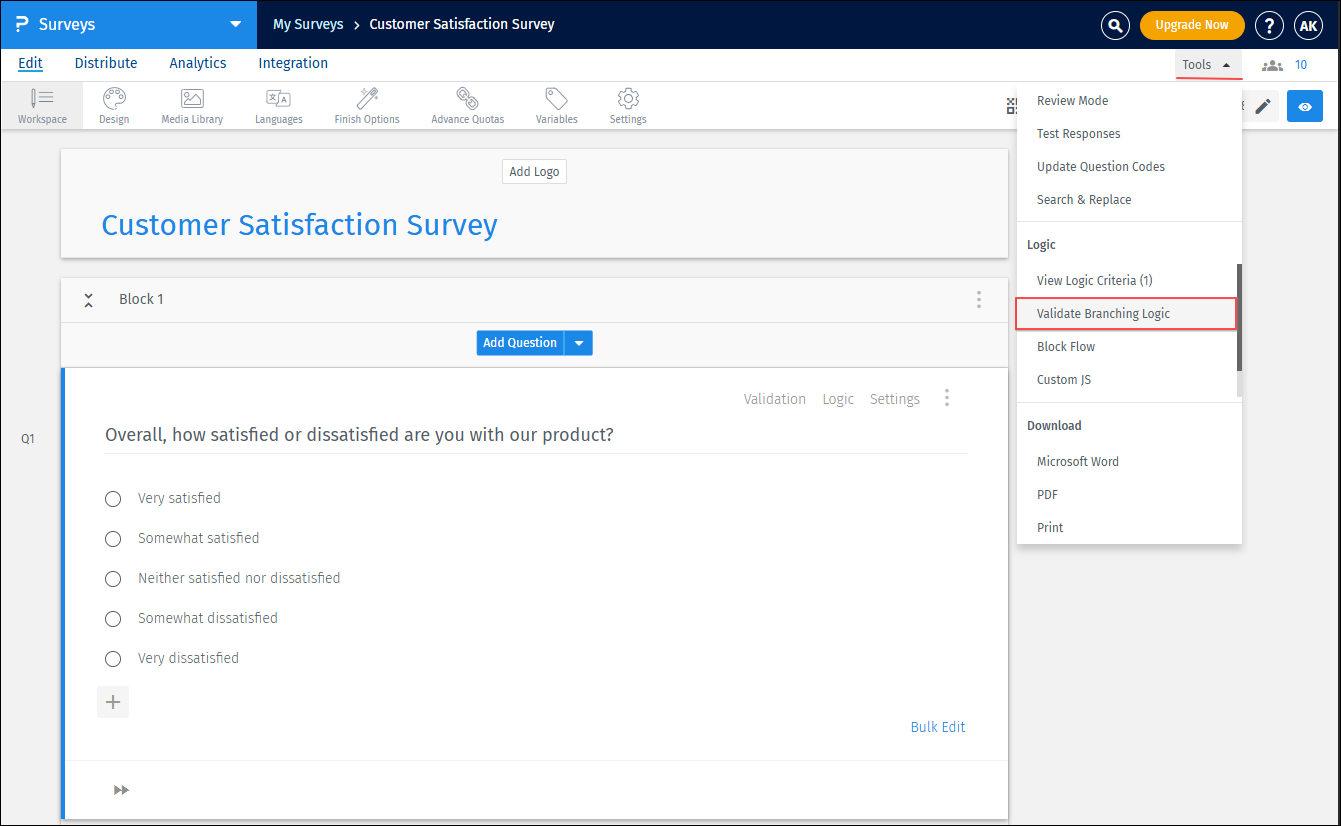Switch to the Distribute tab
Image resolution: width=1341 pixels, height=826 pixels.
[105, 62]
